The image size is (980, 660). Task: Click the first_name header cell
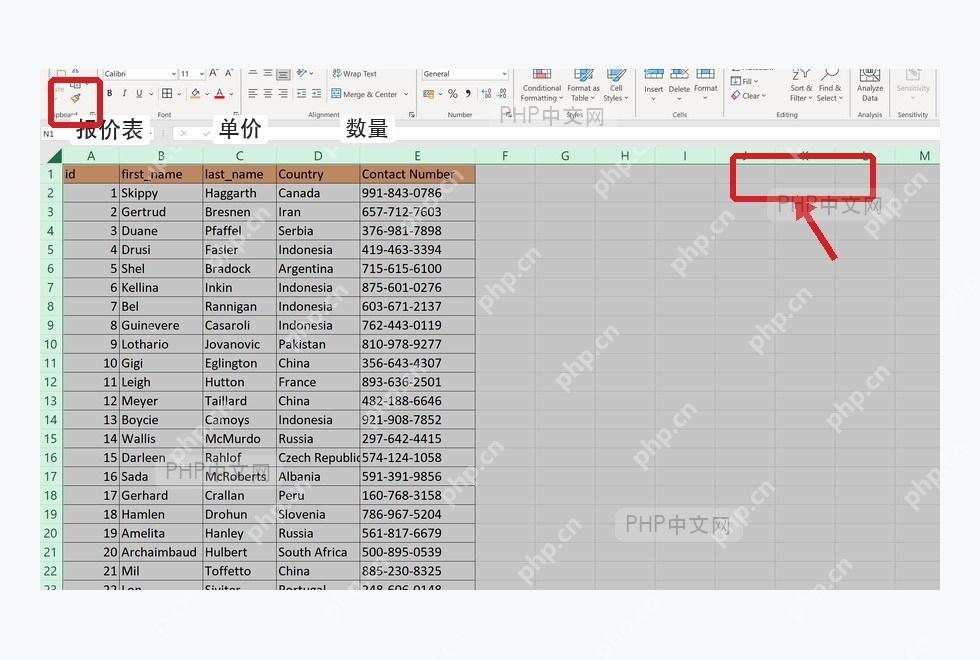pos(161,174)
